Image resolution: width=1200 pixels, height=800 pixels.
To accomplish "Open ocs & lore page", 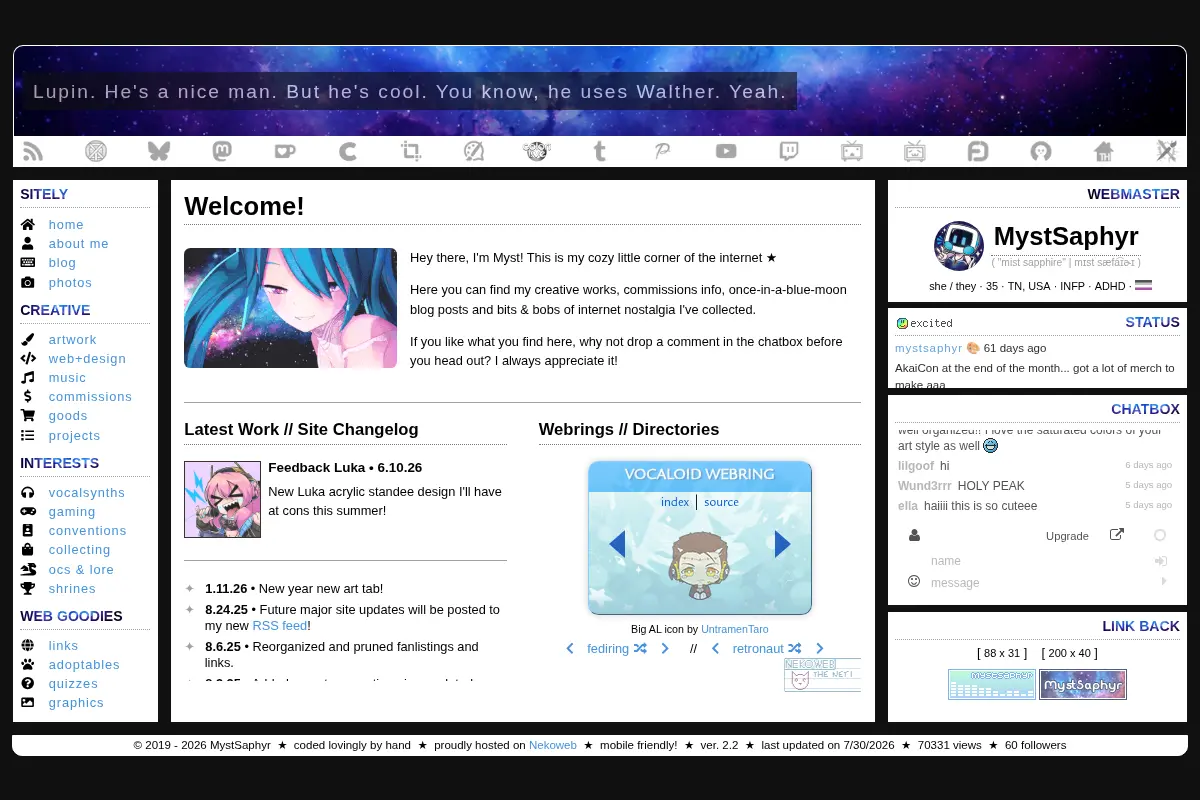I will click(81, 570).
